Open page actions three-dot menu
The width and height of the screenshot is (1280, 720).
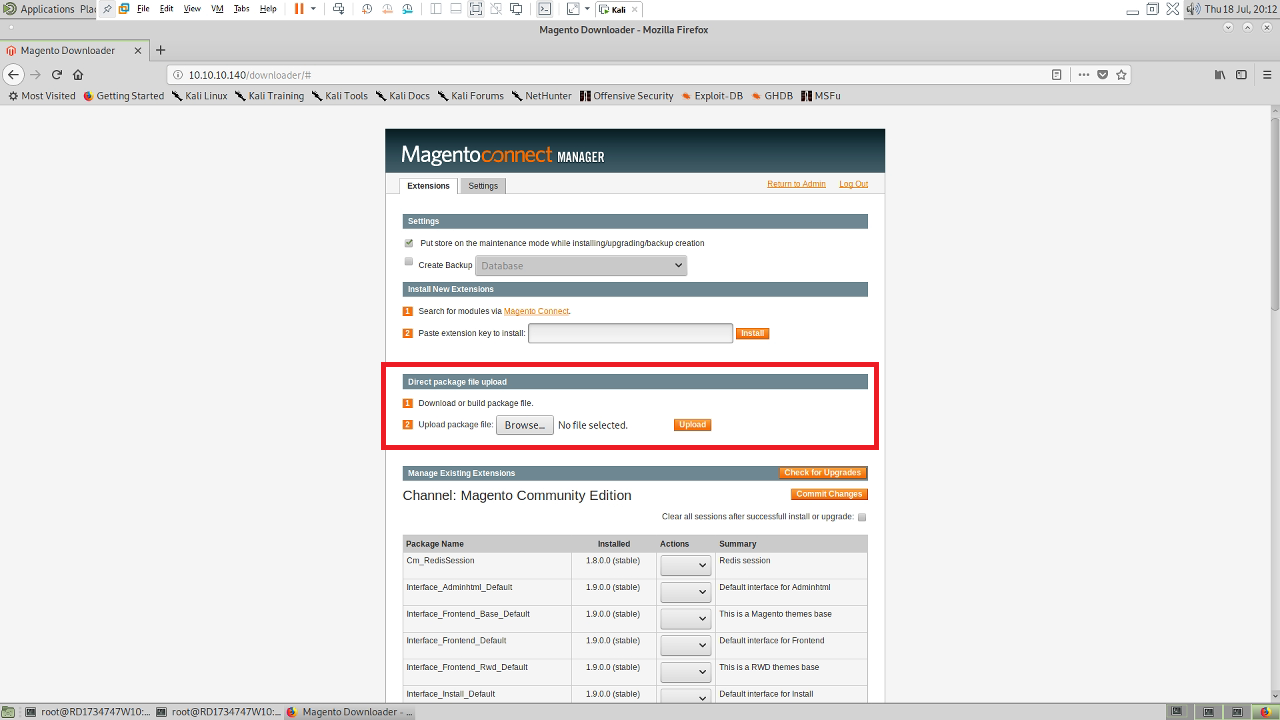coord(1083,74)
